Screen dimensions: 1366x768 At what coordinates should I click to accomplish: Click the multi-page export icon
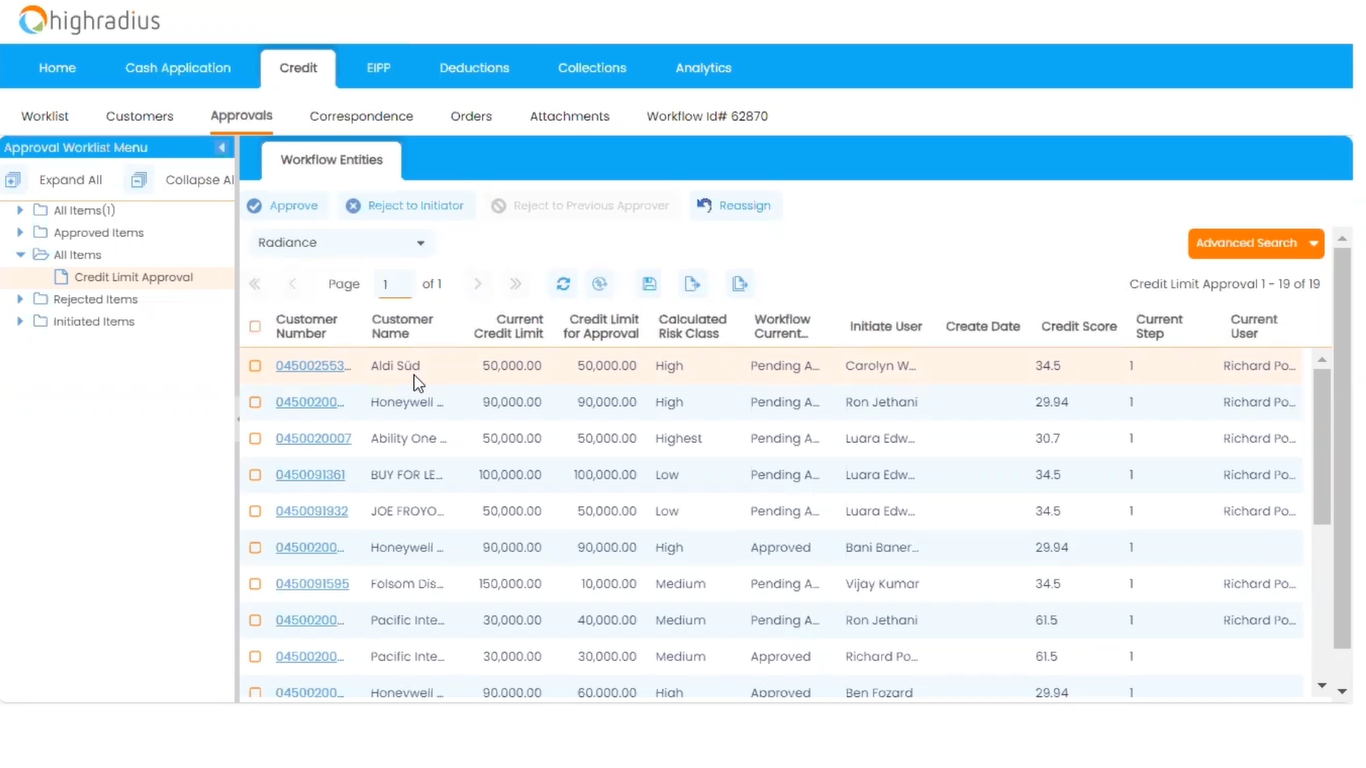point(740,283)
